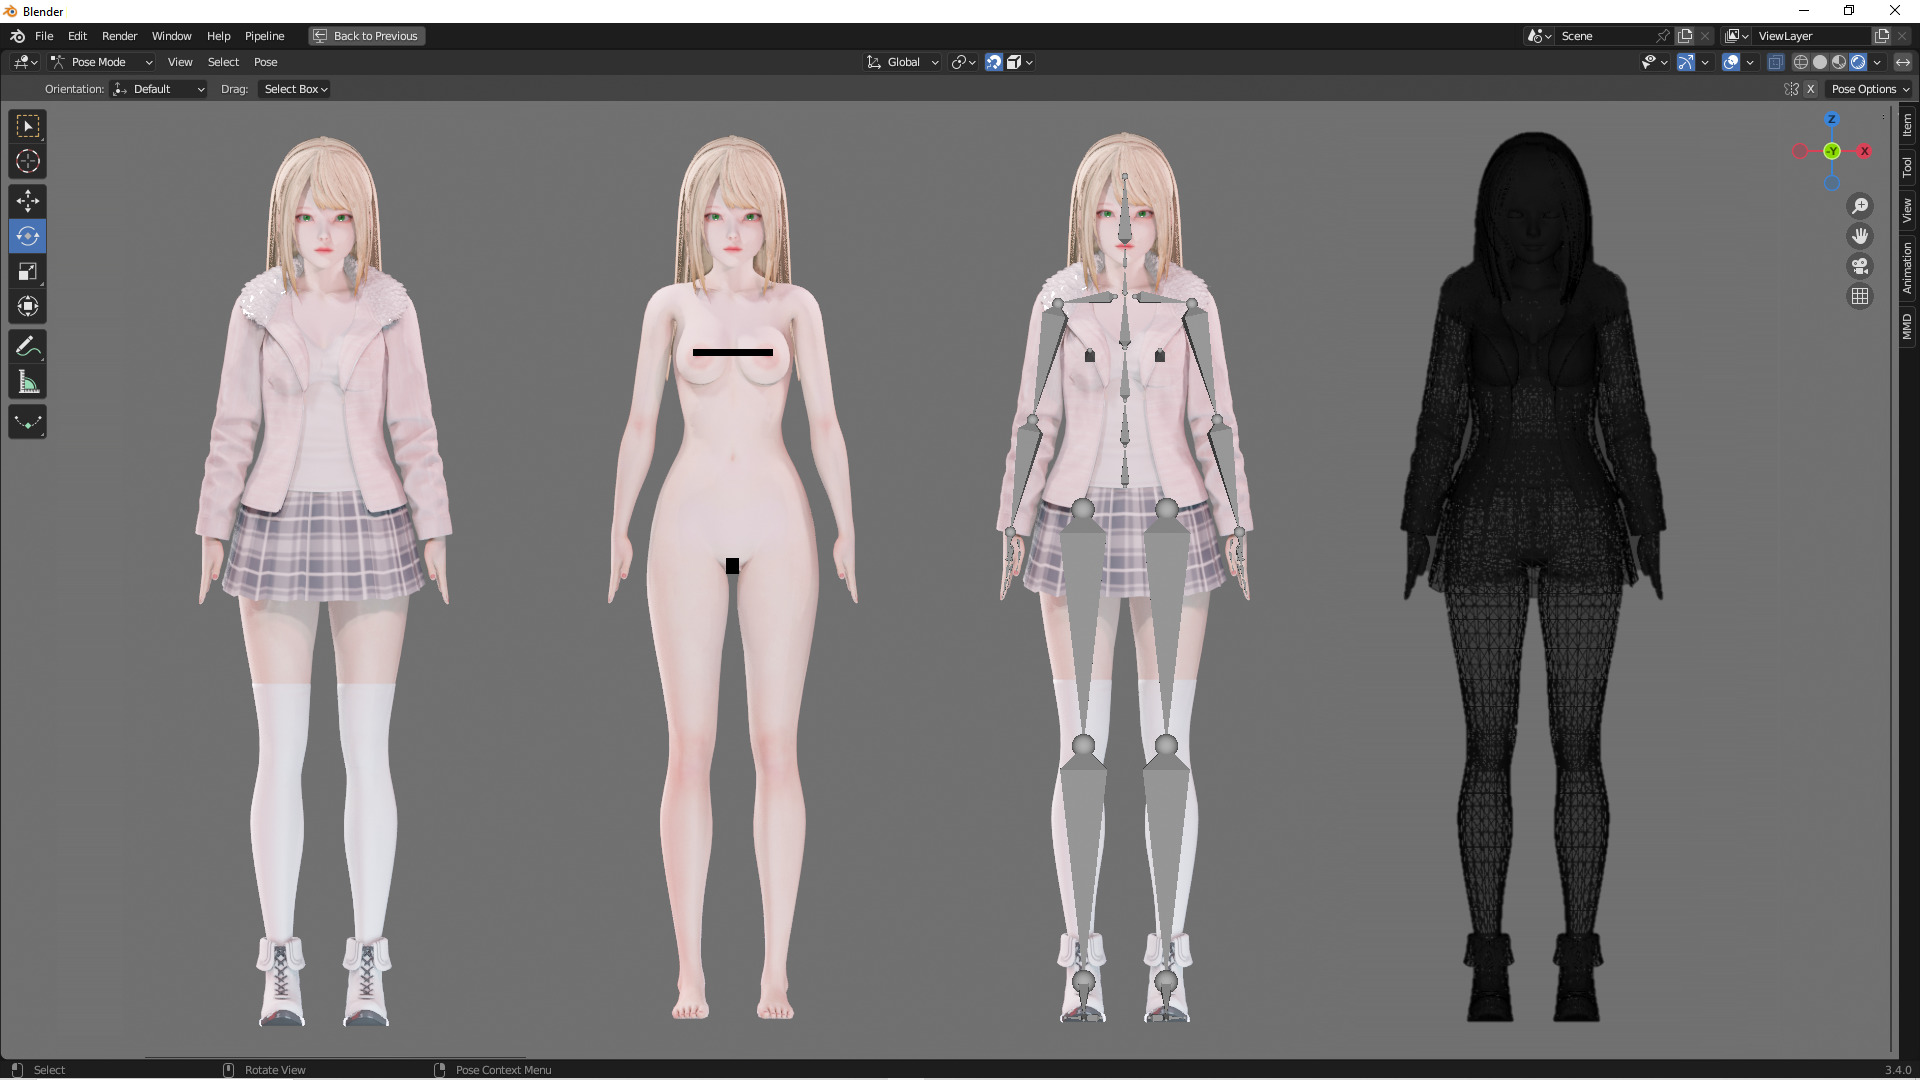Open the MMD sidebar tab

tap(1907, 326)
